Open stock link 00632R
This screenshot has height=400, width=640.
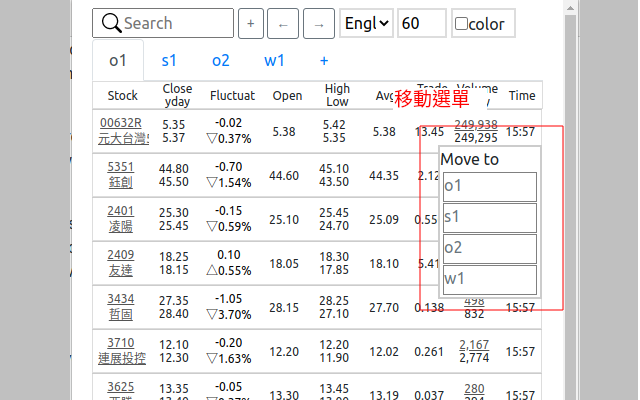(x=121, y=123)
